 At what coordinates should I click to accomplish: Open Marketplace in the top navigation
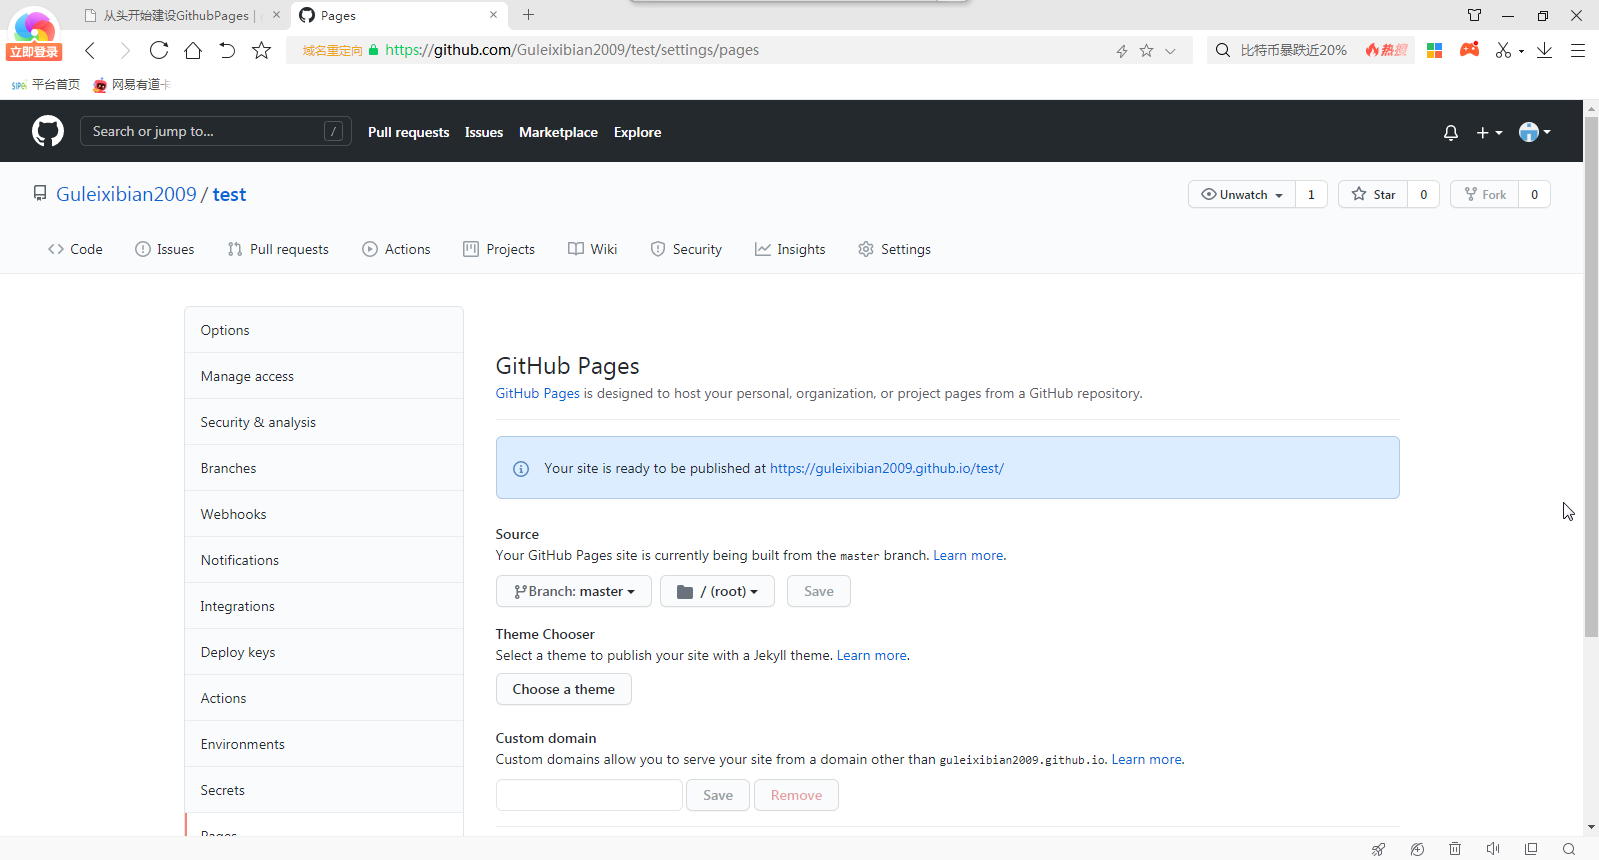tap(558, 132)
